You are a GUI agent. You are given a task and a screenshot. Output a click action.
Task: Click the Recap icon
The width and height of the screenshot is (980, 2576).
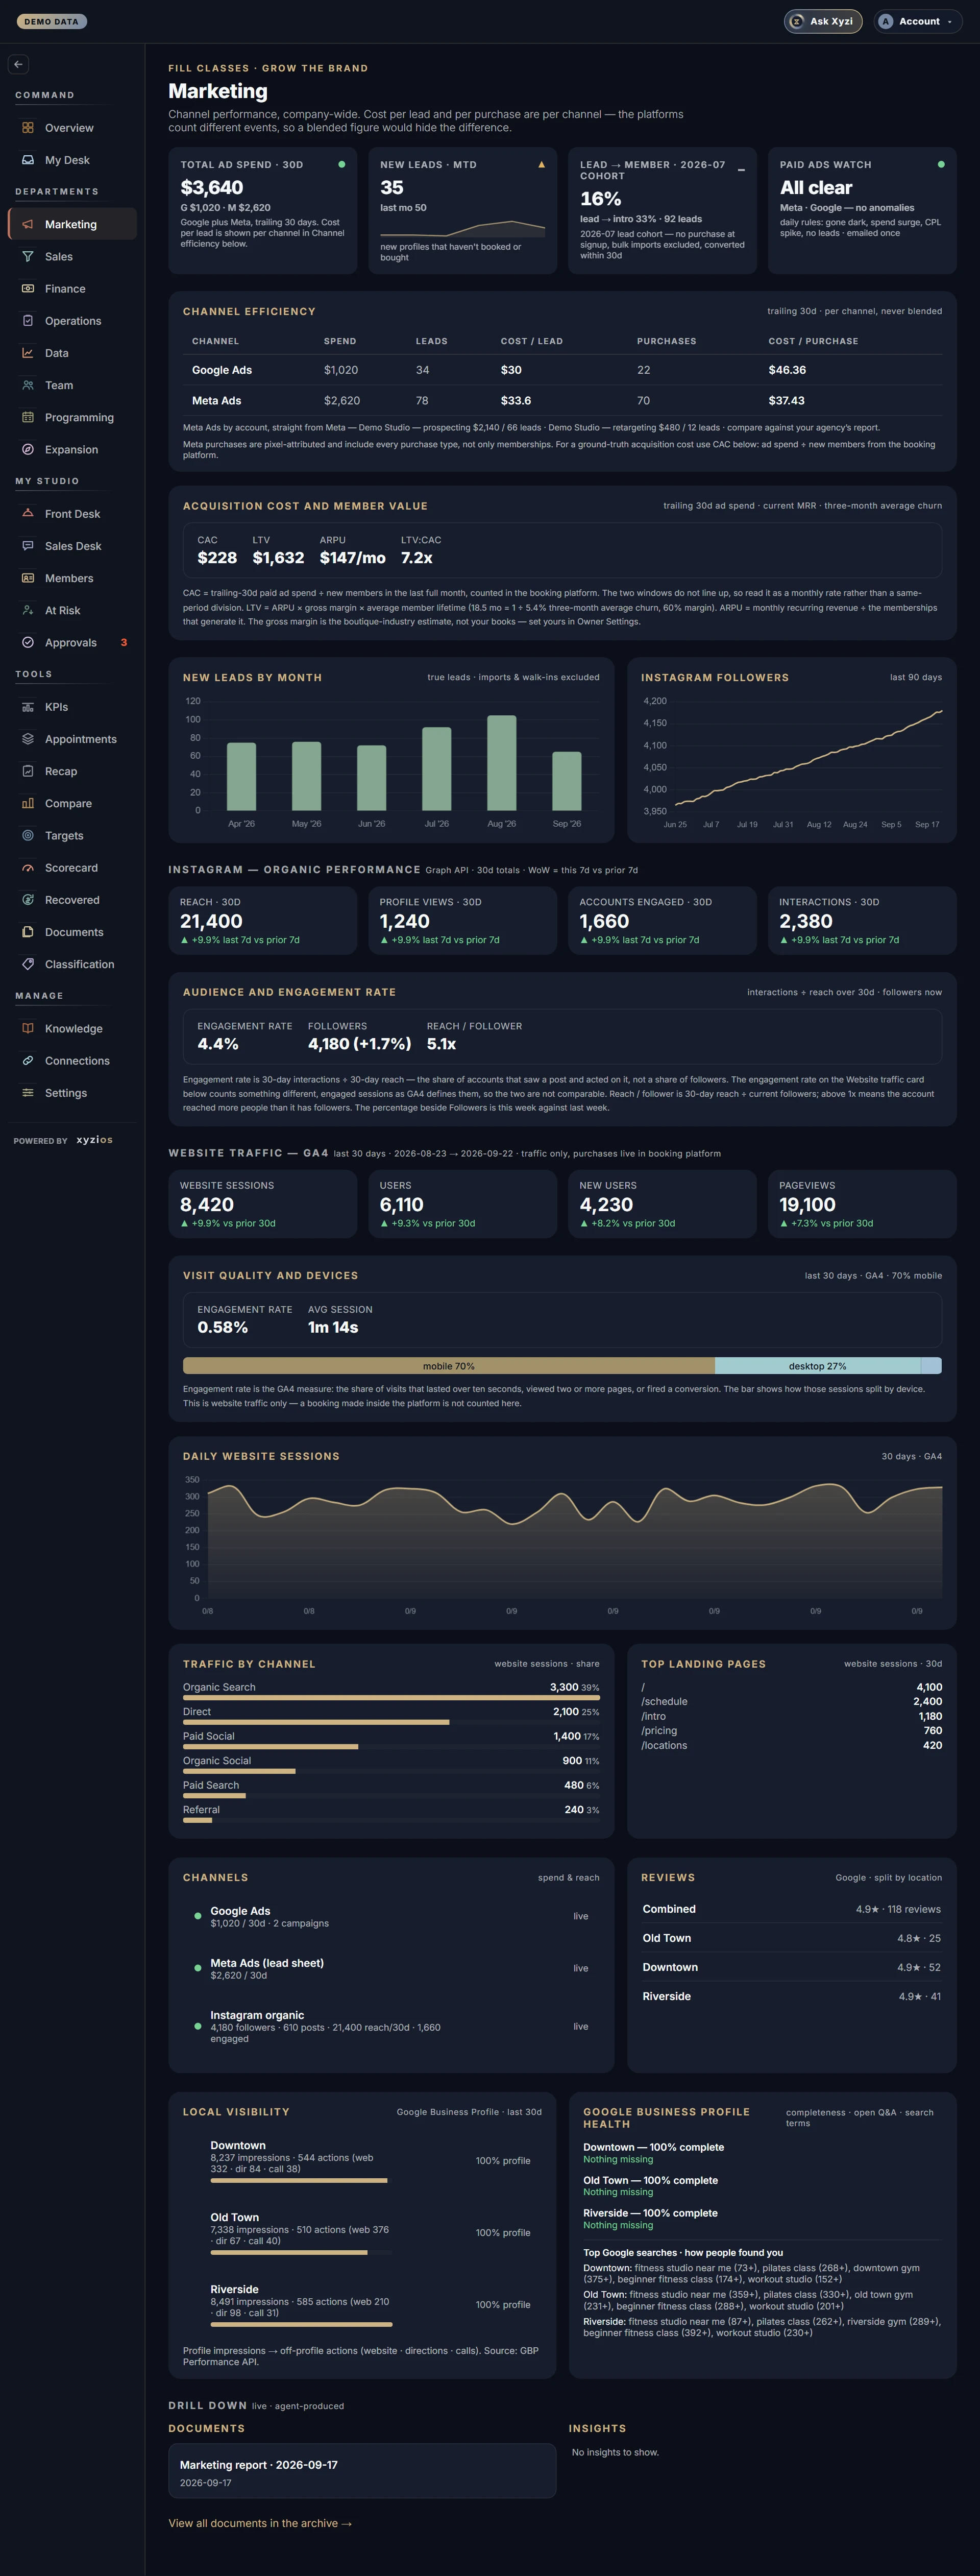tap(28, 771)
